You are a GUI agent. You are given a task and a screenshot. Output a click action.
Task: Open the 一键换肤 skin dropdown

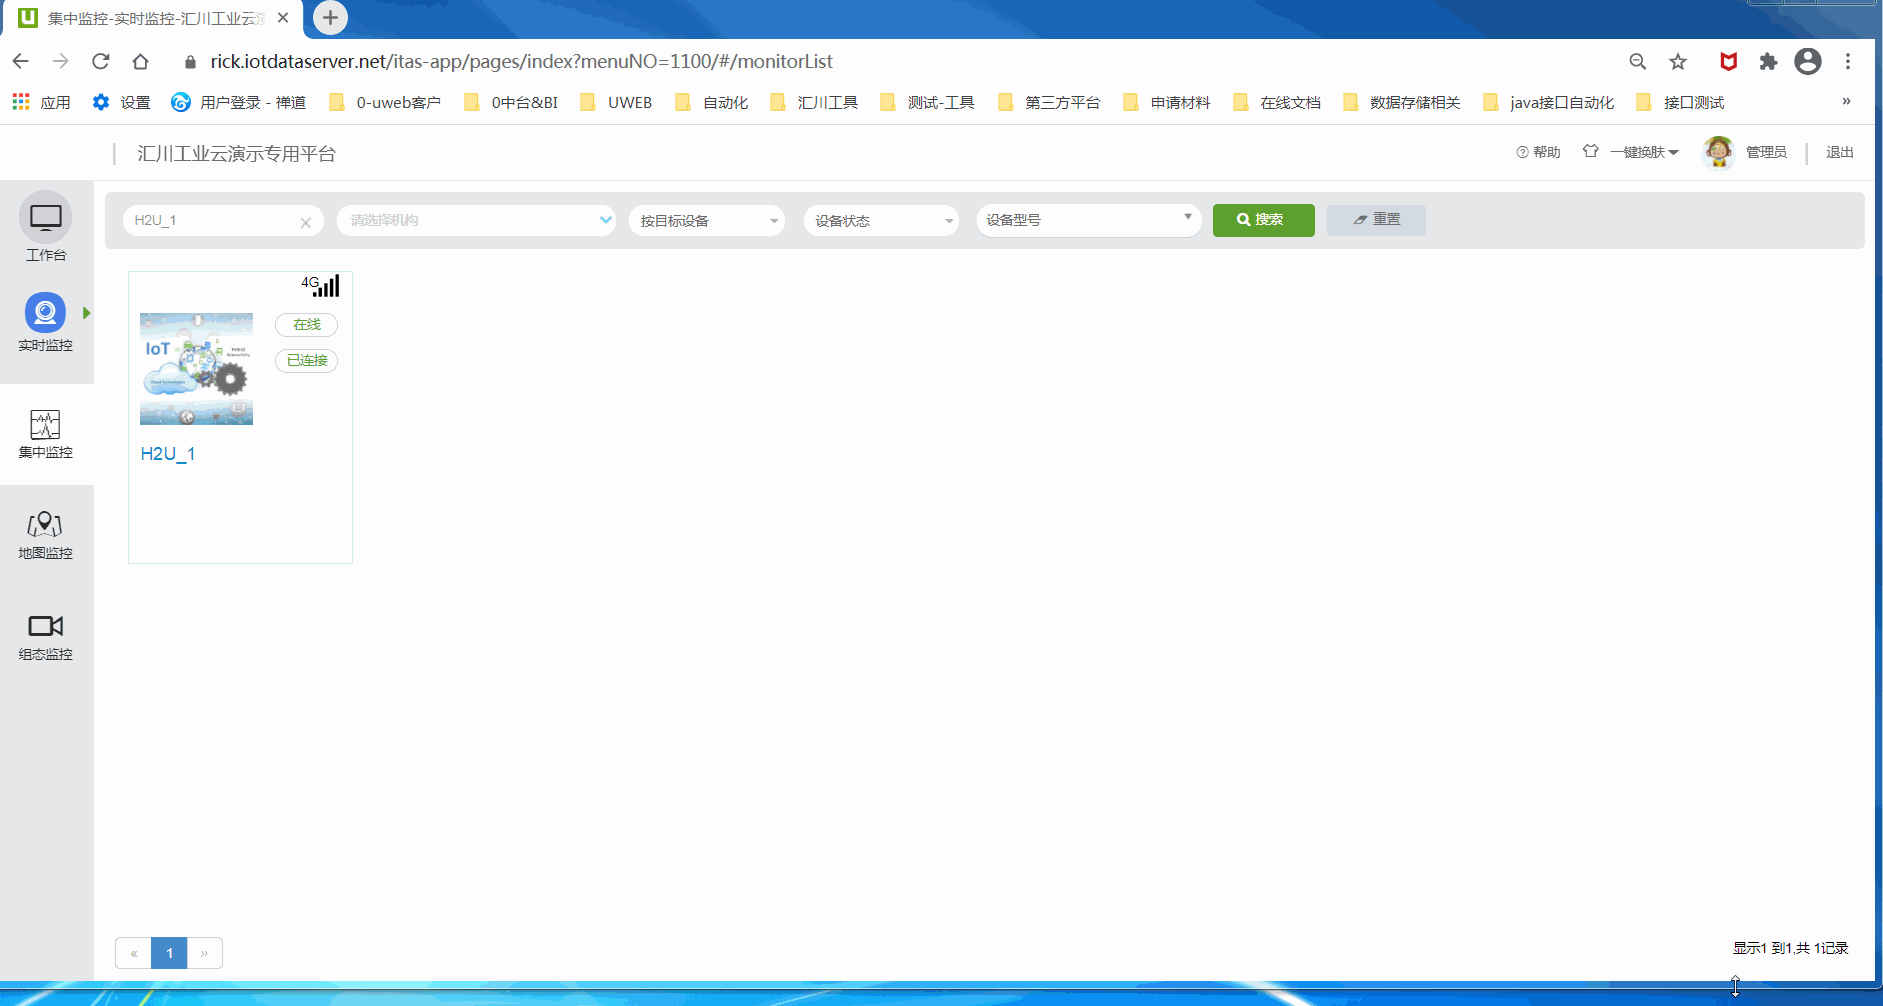tap(1644, 152)
